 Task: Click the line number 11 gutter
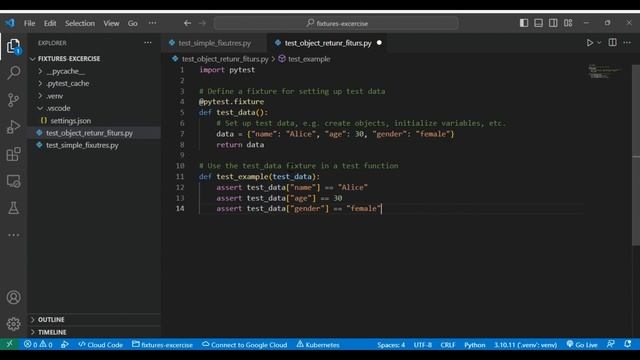(x=180, y=177)
